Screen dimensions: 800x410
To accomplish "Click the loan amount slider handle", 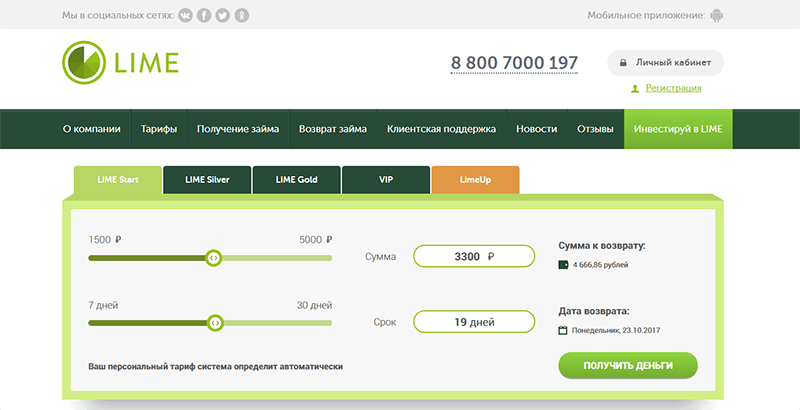I will tap(213, 258).
